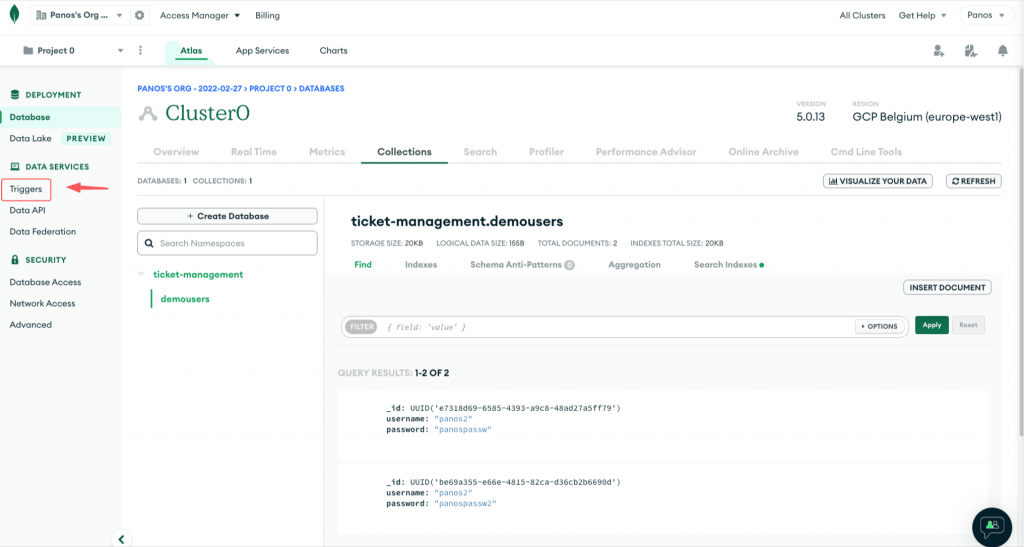Open the alerts bell icon
1024x547 pixels.
[x=1002, y=51]
